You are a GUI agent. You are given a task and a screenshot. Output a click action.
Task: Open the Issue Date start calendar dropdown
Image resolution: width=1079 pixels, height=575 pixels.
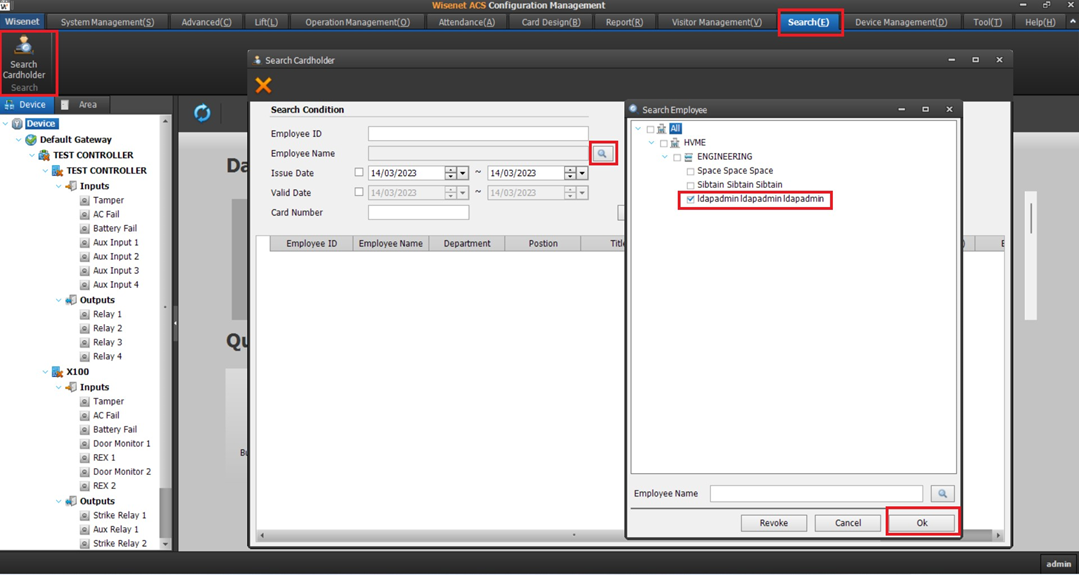click(463, 173)
